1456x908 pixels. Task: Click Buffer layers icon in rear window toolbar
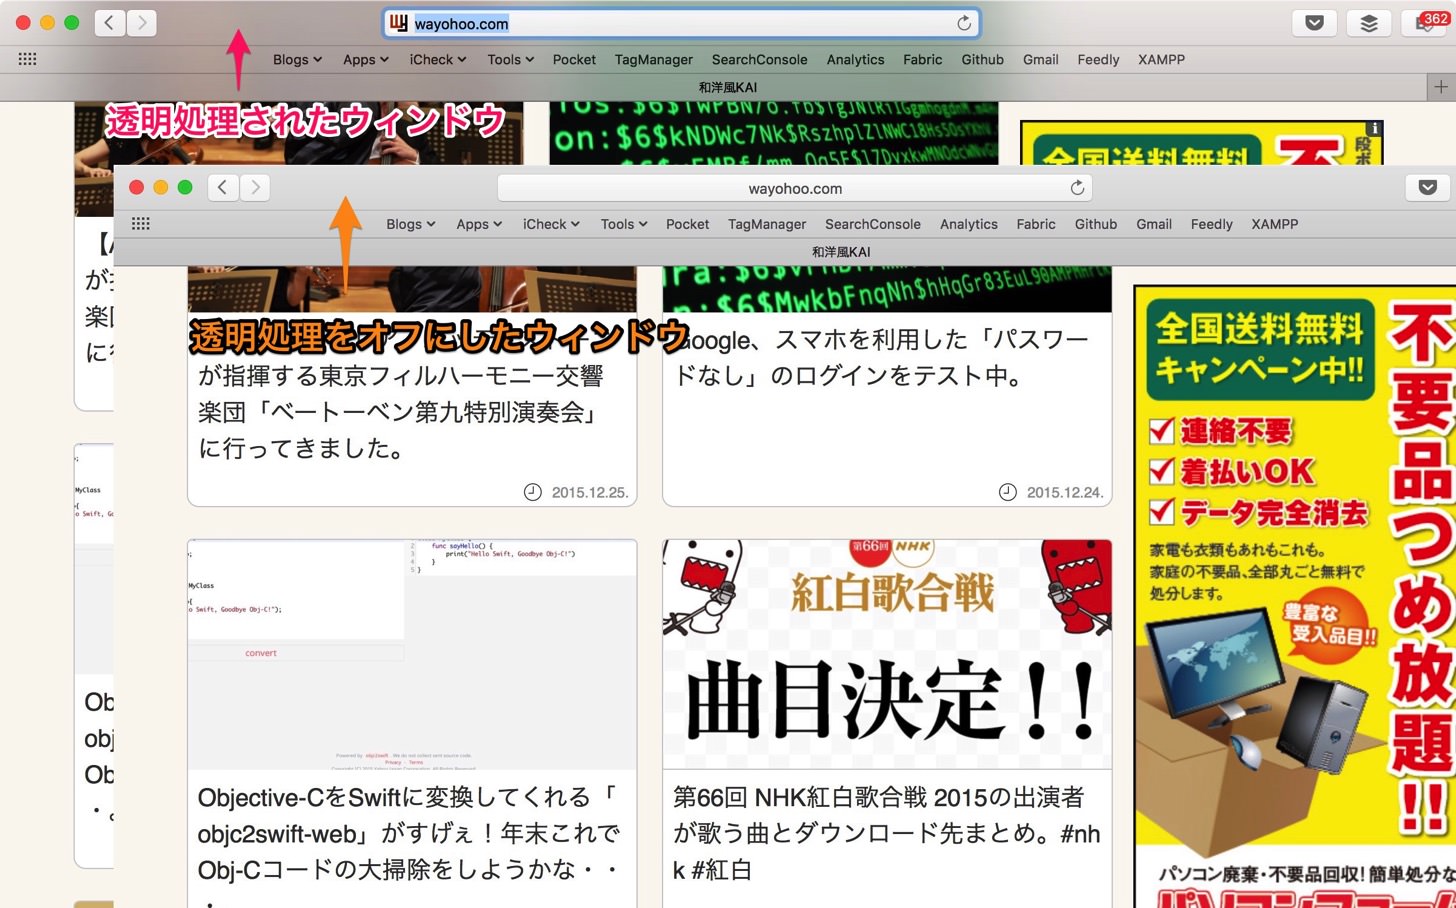1369,23
